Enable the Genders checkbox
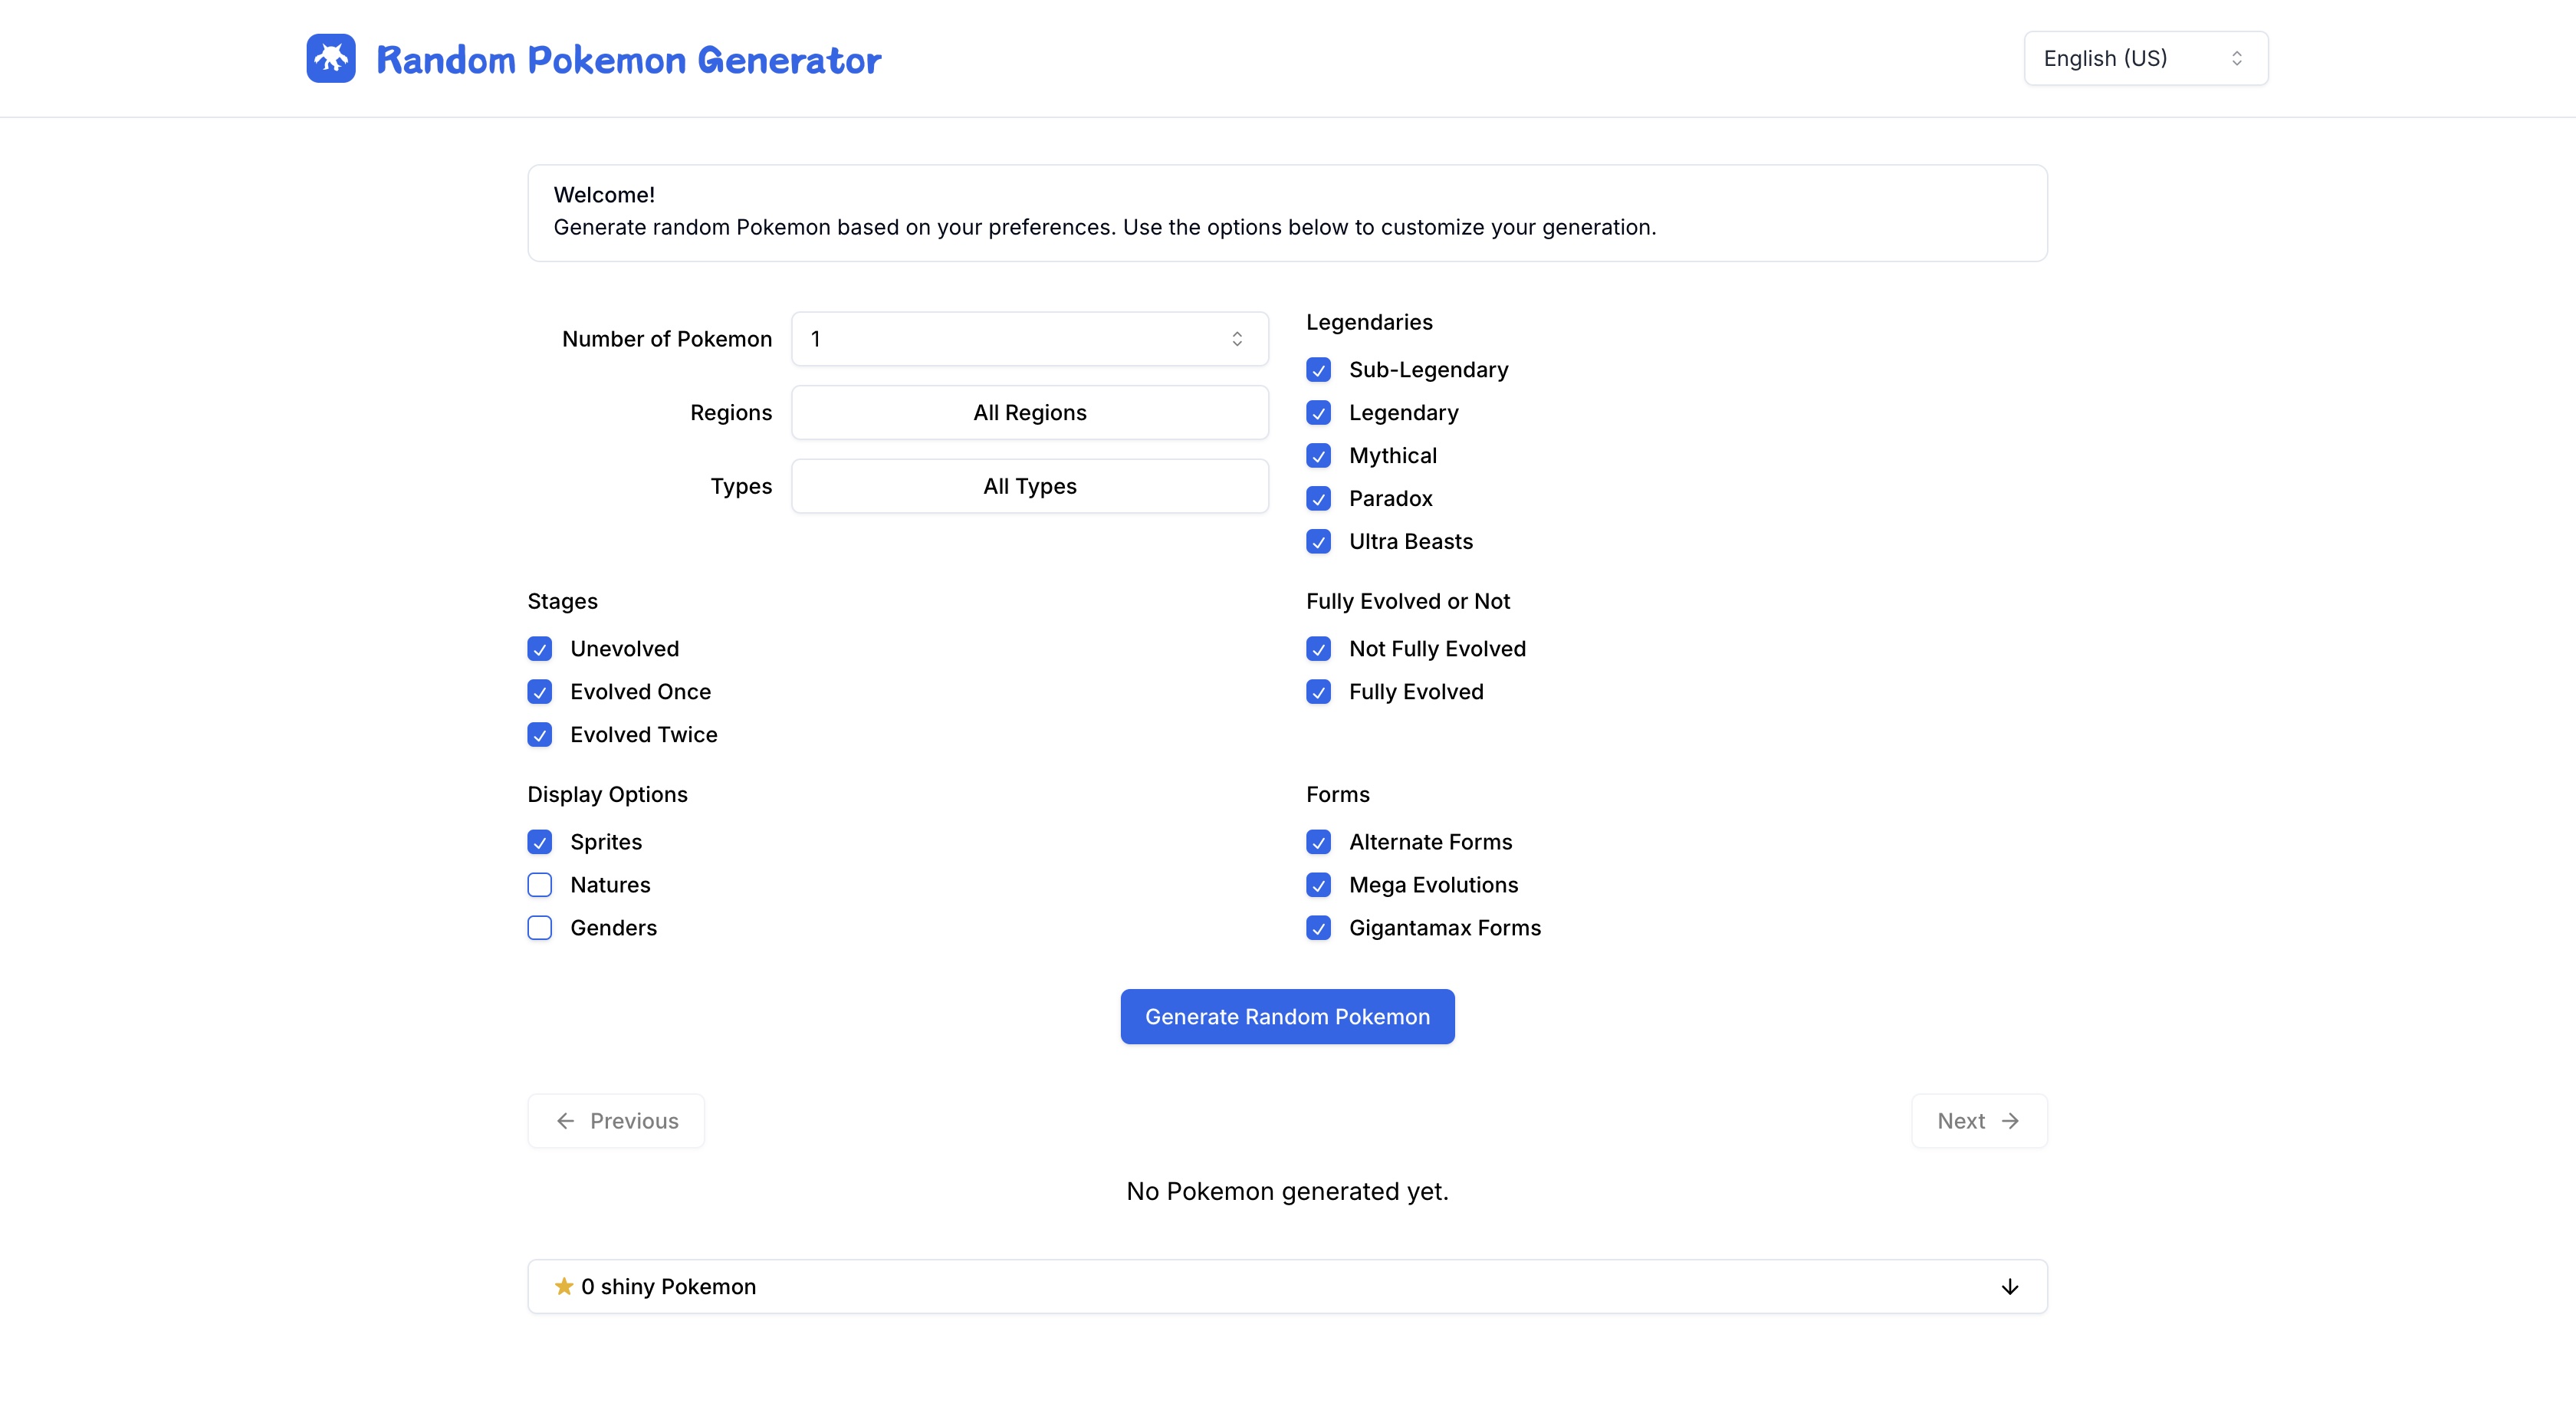This screenshot has width=2576, height=1423. (540, 928)
